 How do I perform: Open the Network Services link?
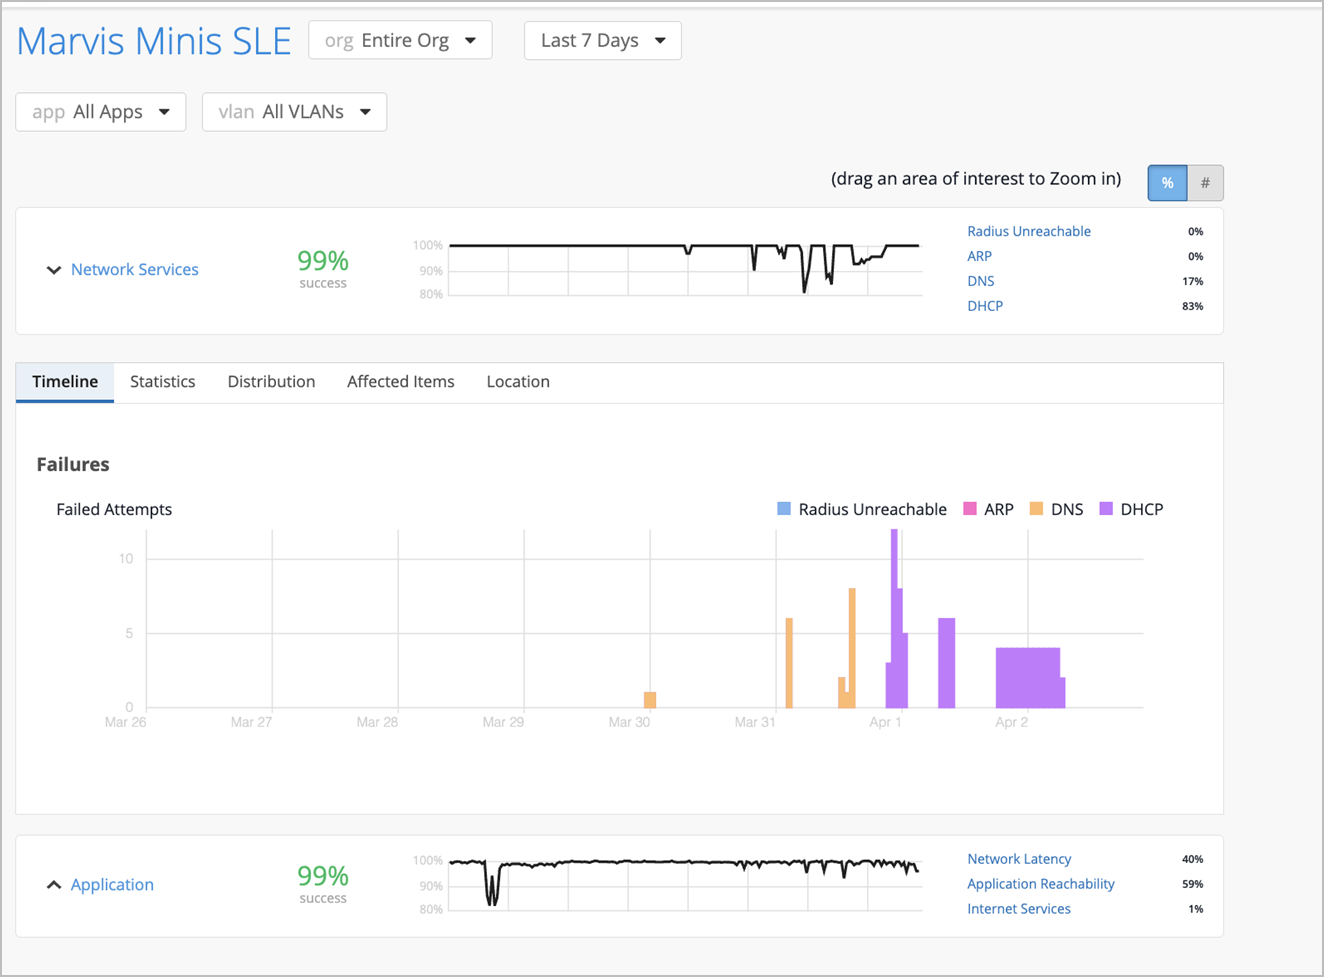pyautogui.click(x=135, y=269)
